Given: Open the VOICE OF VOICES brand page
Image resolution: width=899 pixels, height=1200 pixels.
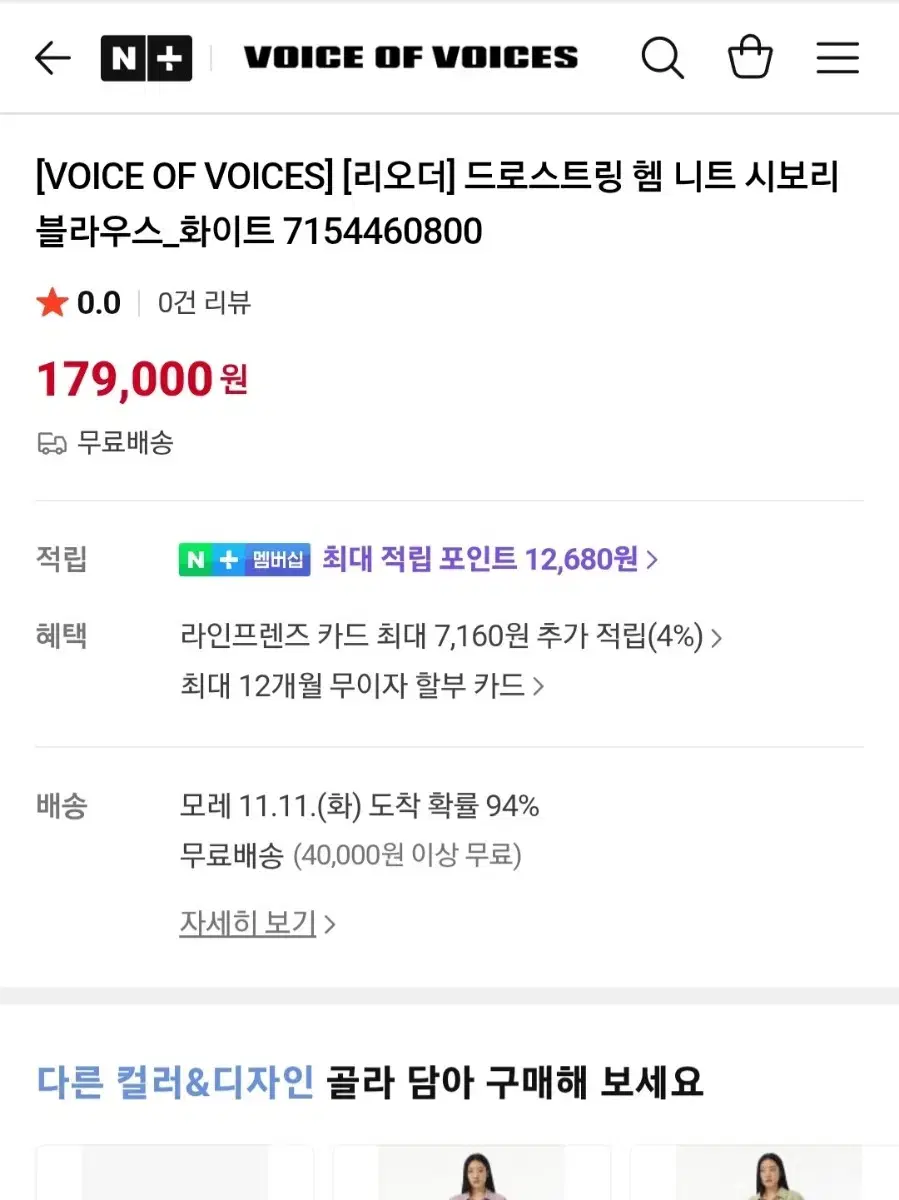Looking at the screenshot, I should pos(410,57).
